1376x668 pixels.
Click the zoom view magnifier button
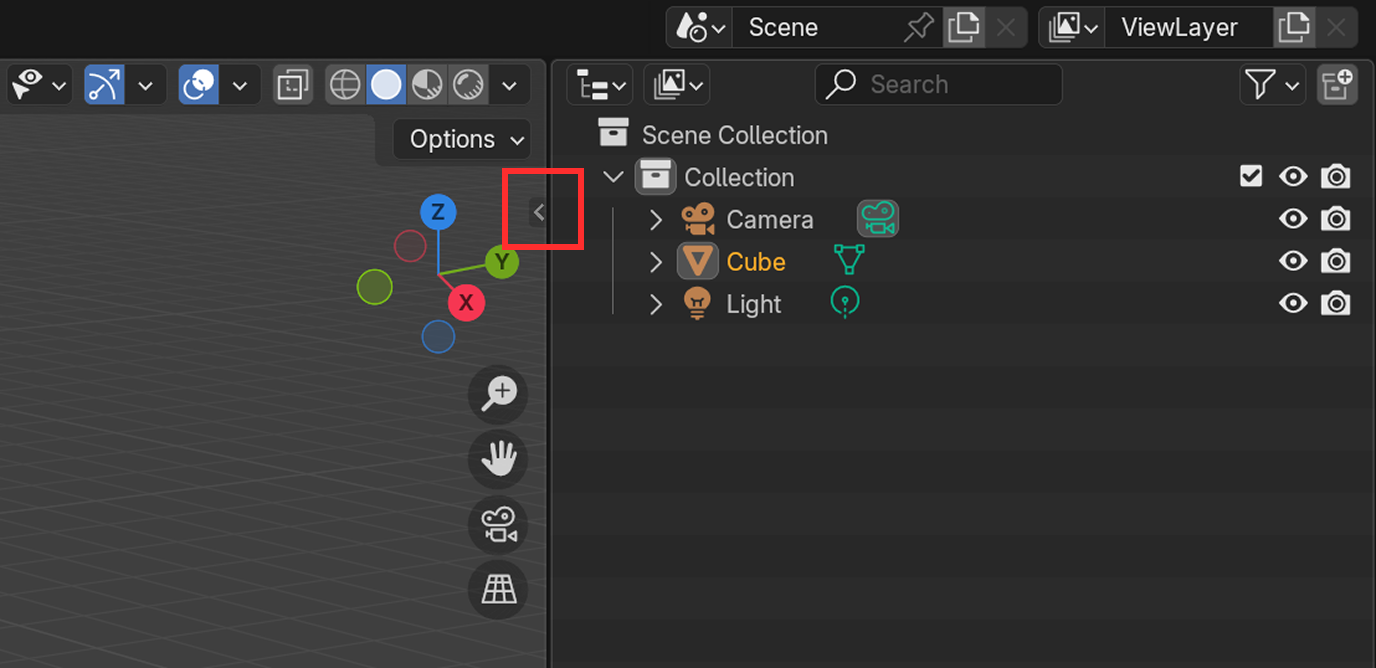click(x=498, y=394)
